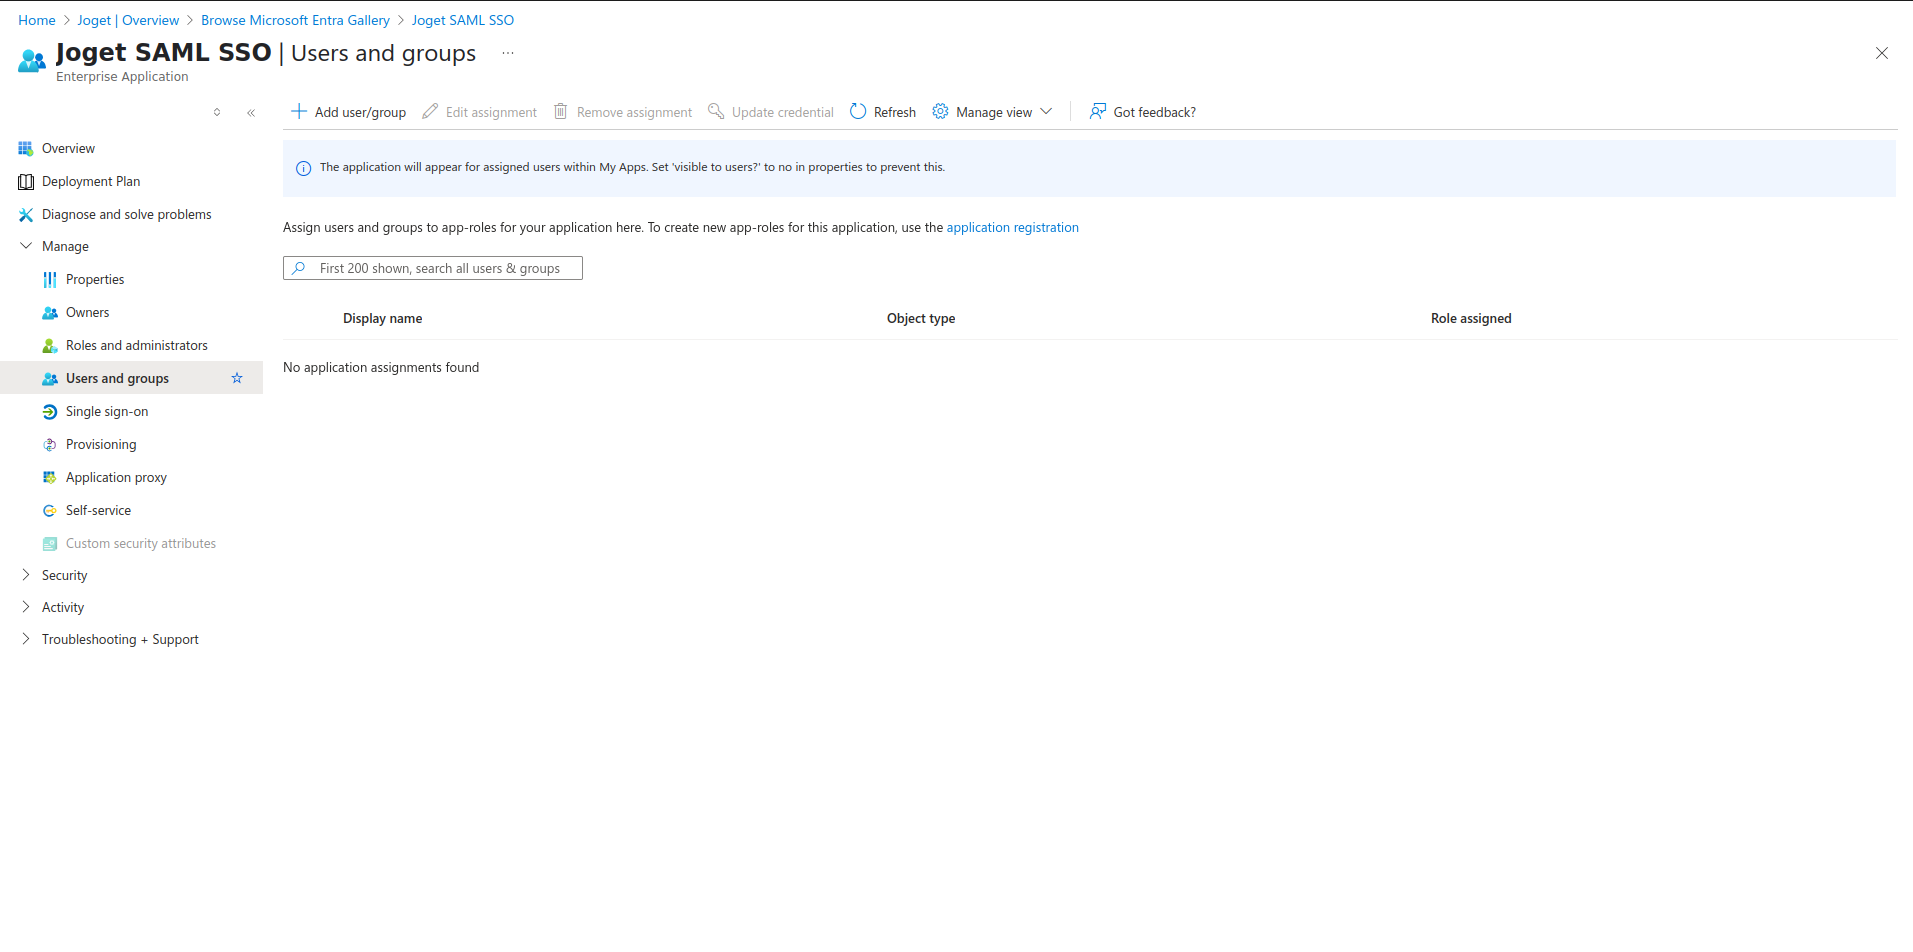
Task: Click the Provisioning icon
Action: pos(50,444)
